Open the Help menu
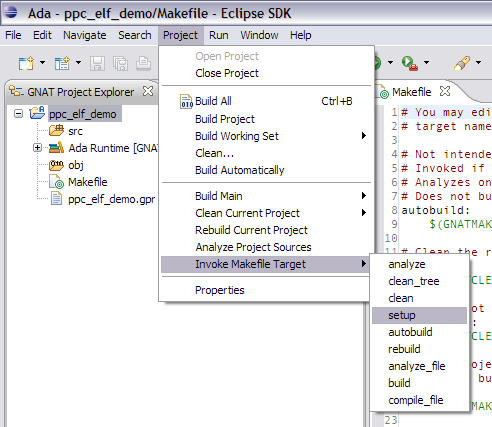The width and height of the screenshot is (492, 427). 300,35
